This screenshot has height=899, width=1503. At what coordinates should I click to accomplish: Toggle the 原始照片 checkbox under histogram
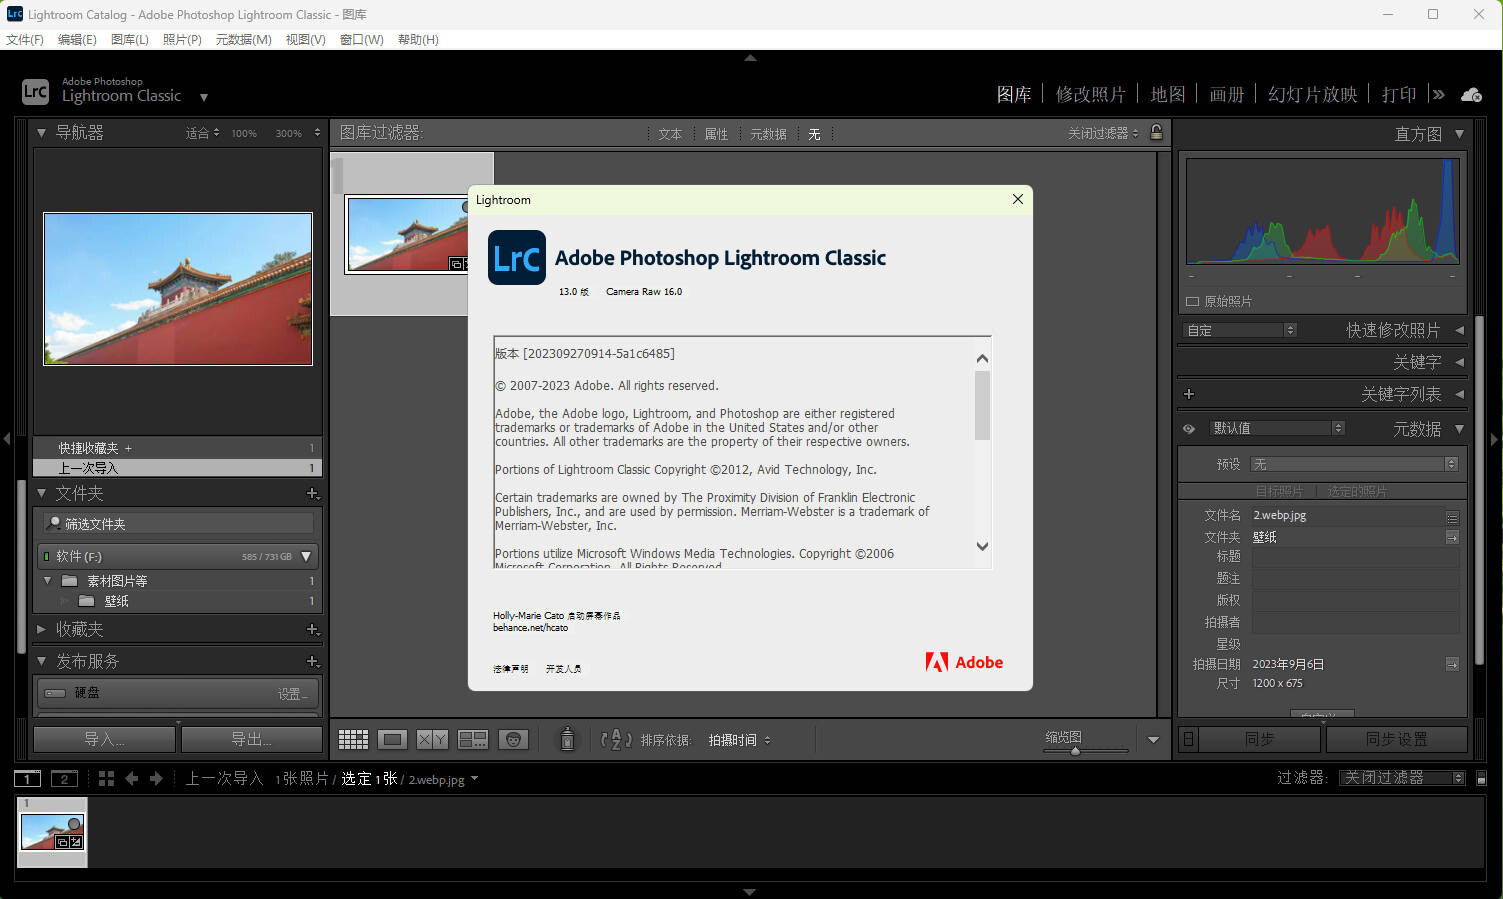[1192, 301]
